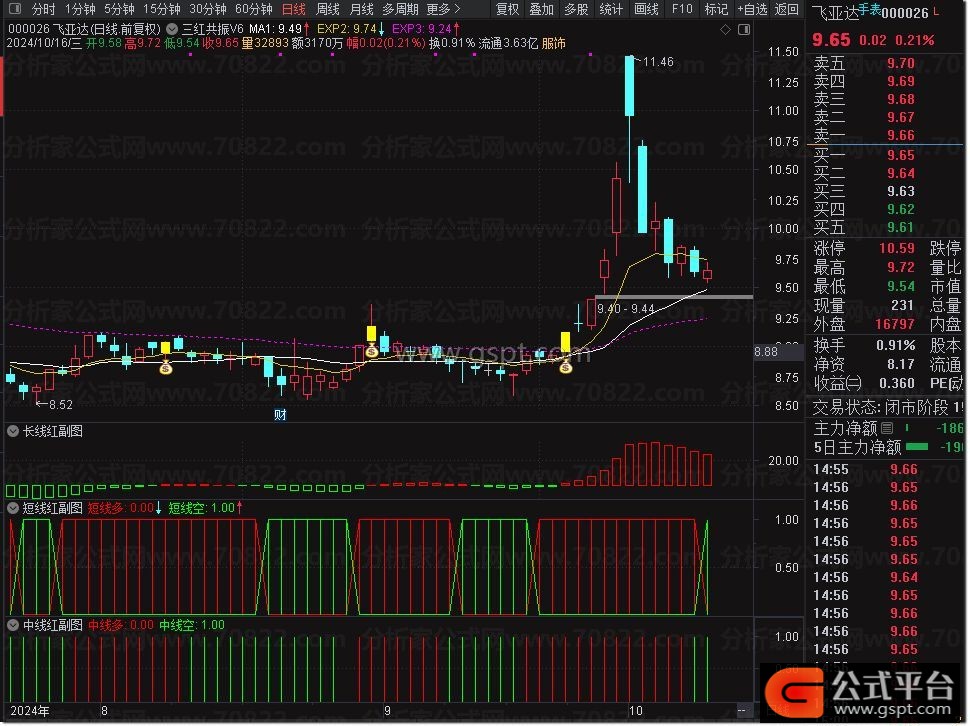This screenshot has height=726, width=970.
Task: Switch to the 60分钟 period tab
Action: (254, 9)
